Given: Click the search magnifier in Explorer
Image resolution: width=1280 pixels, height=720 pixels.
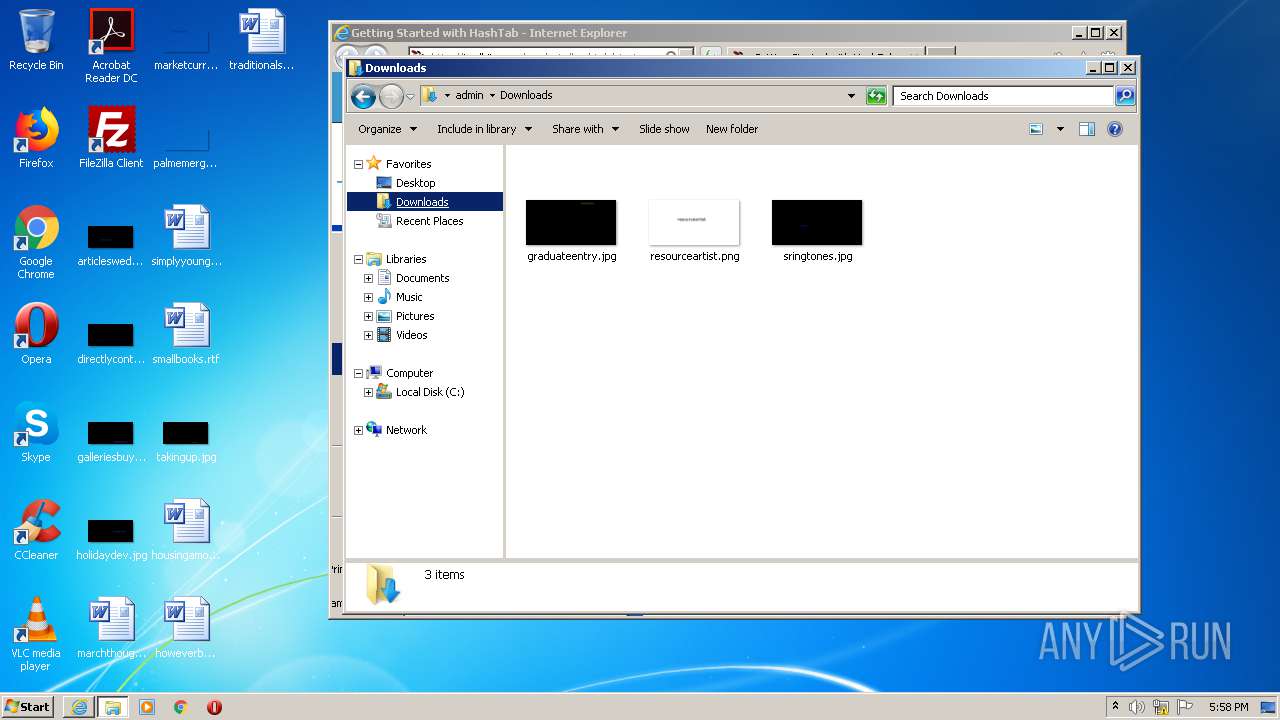Looking at the screenshot, I should tap(1125, 96).
